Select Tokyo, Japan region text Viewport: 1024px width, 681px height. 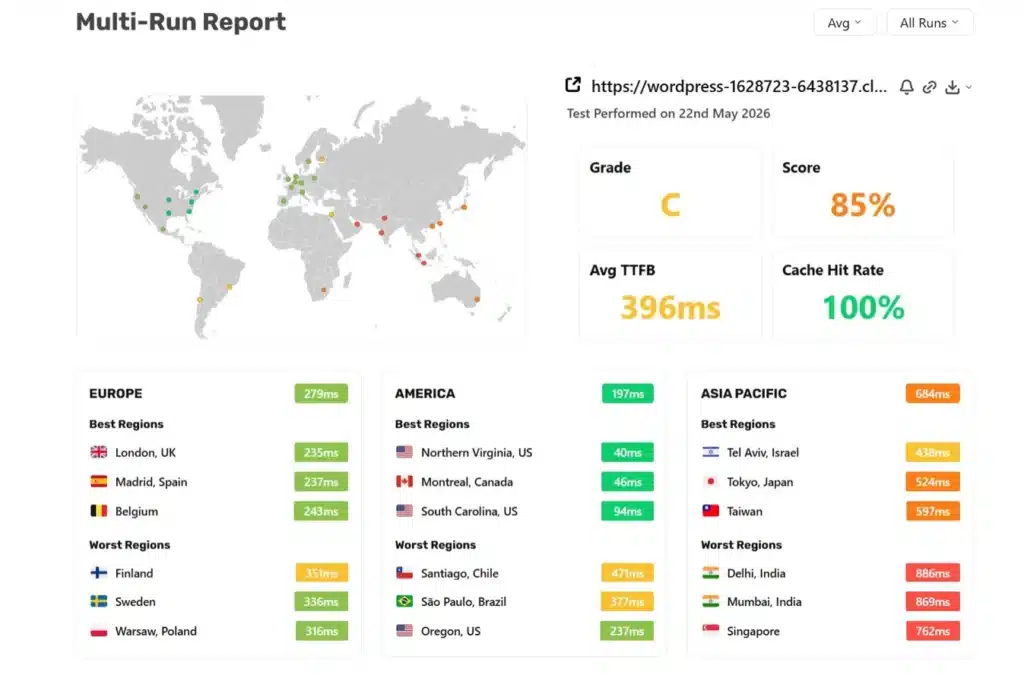[760, 482]
